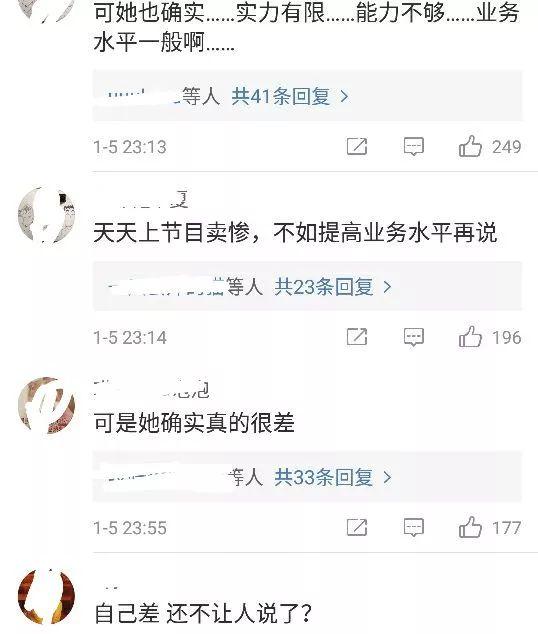Expand the 共33条回复 reply thread
Viewport: 538px width, 634px height.
click(x=333, y=477)
